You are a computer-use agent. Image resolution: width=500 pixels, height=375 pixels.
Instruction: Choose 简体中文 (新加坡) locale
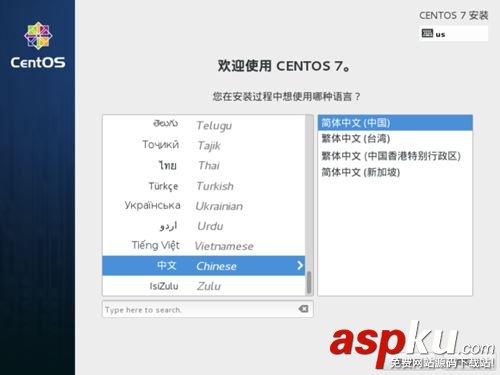point(395,172)
